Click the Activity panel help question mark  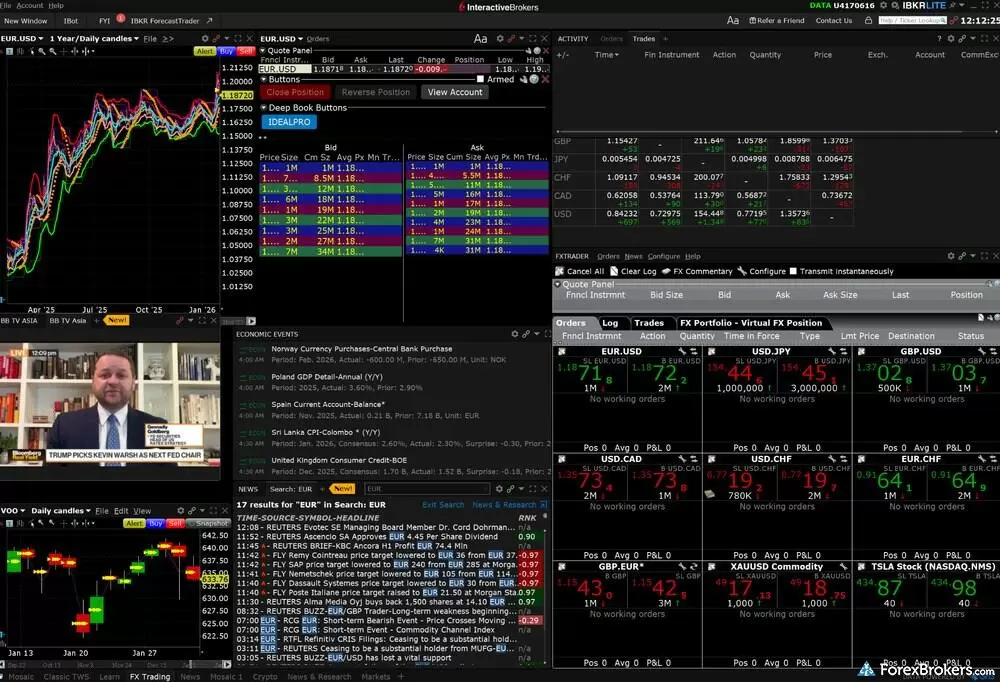(x=939, y=38)
